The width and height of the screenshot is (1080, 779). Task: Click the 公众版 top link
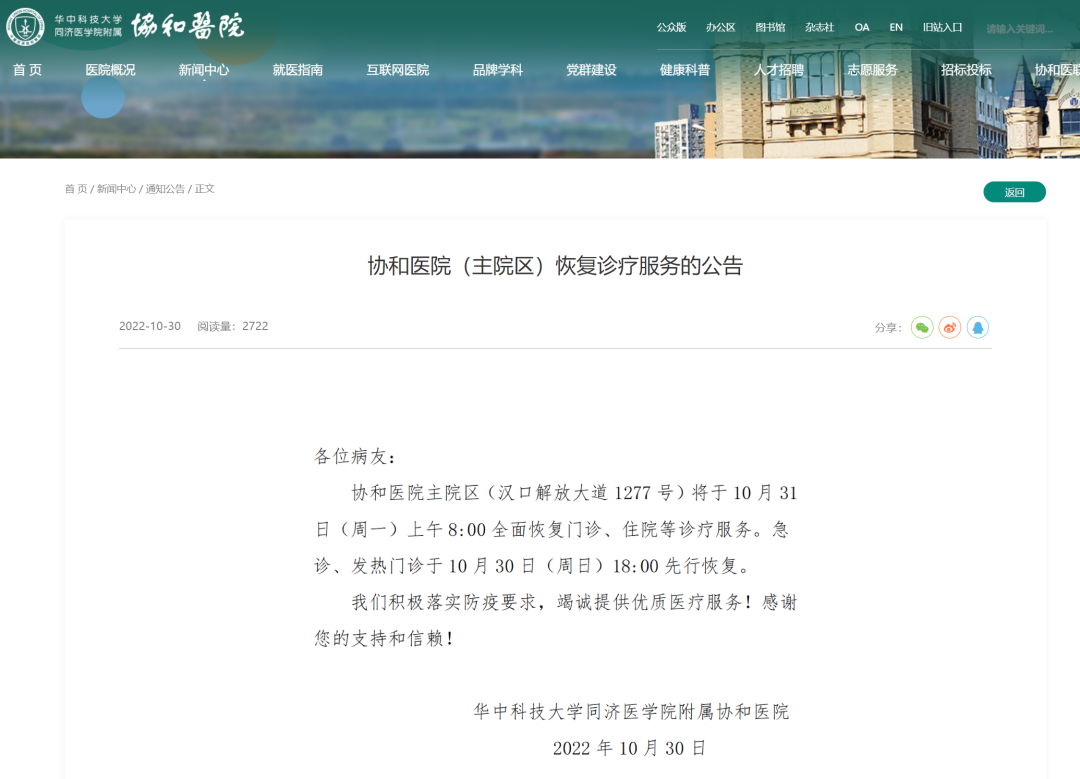[x=671, y=27]
